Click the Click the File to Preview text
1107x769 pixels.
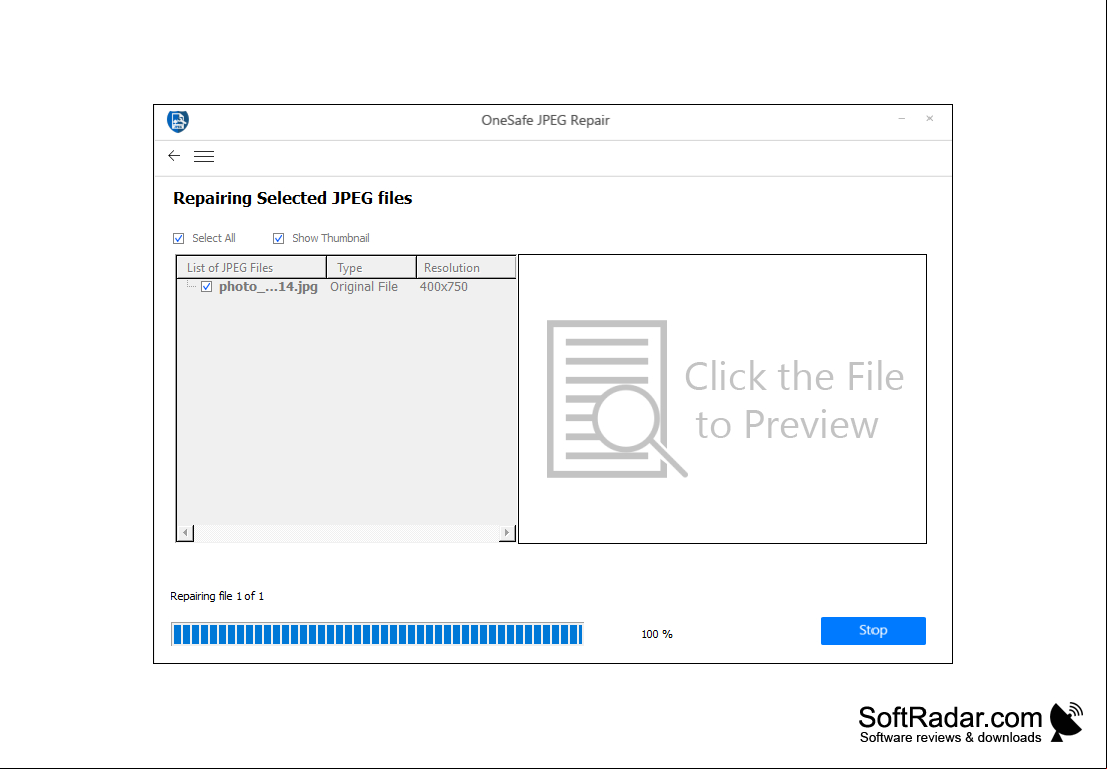pos(794,400)
